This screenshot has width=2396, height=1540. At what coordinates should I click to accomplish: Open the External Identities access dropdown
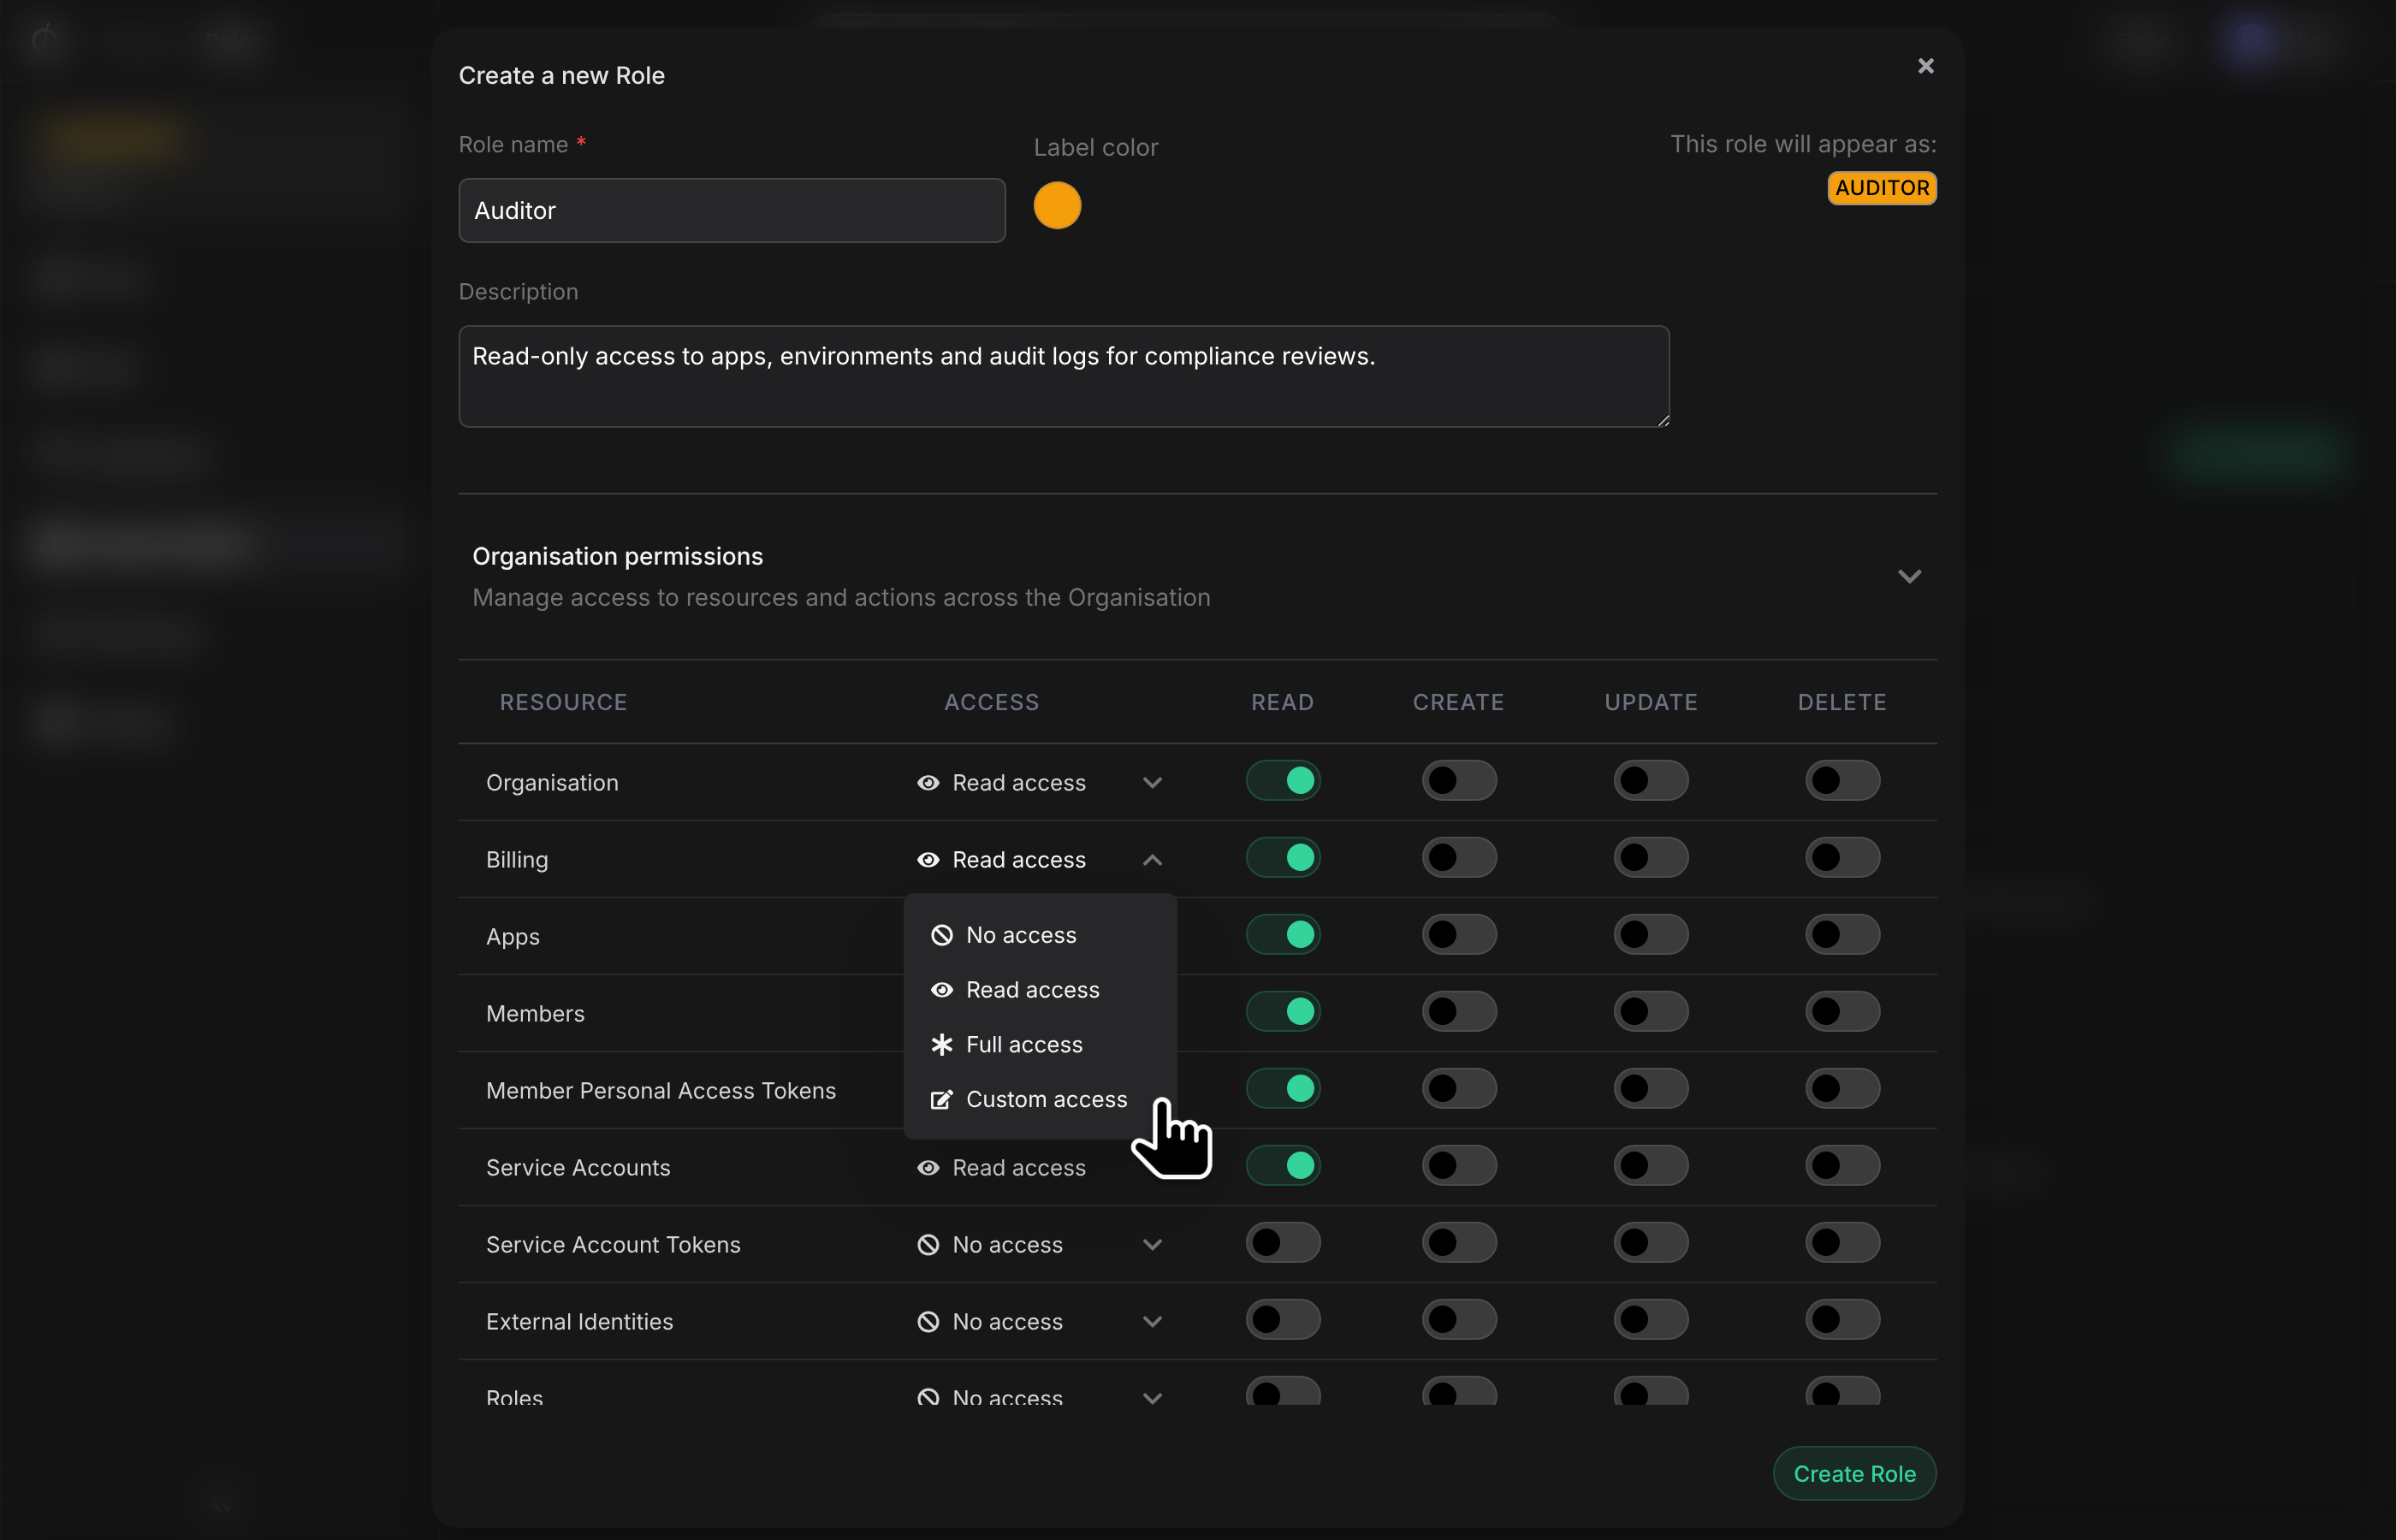(1040, 1321)
